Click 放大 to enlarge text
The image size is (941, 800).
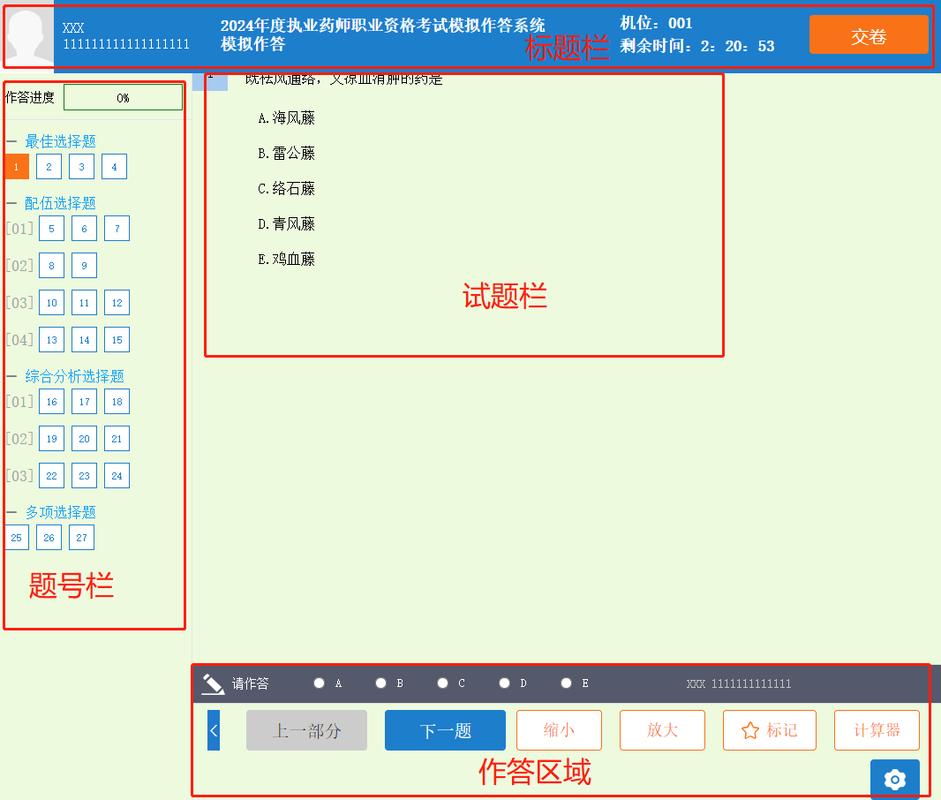tap(662, 730)
